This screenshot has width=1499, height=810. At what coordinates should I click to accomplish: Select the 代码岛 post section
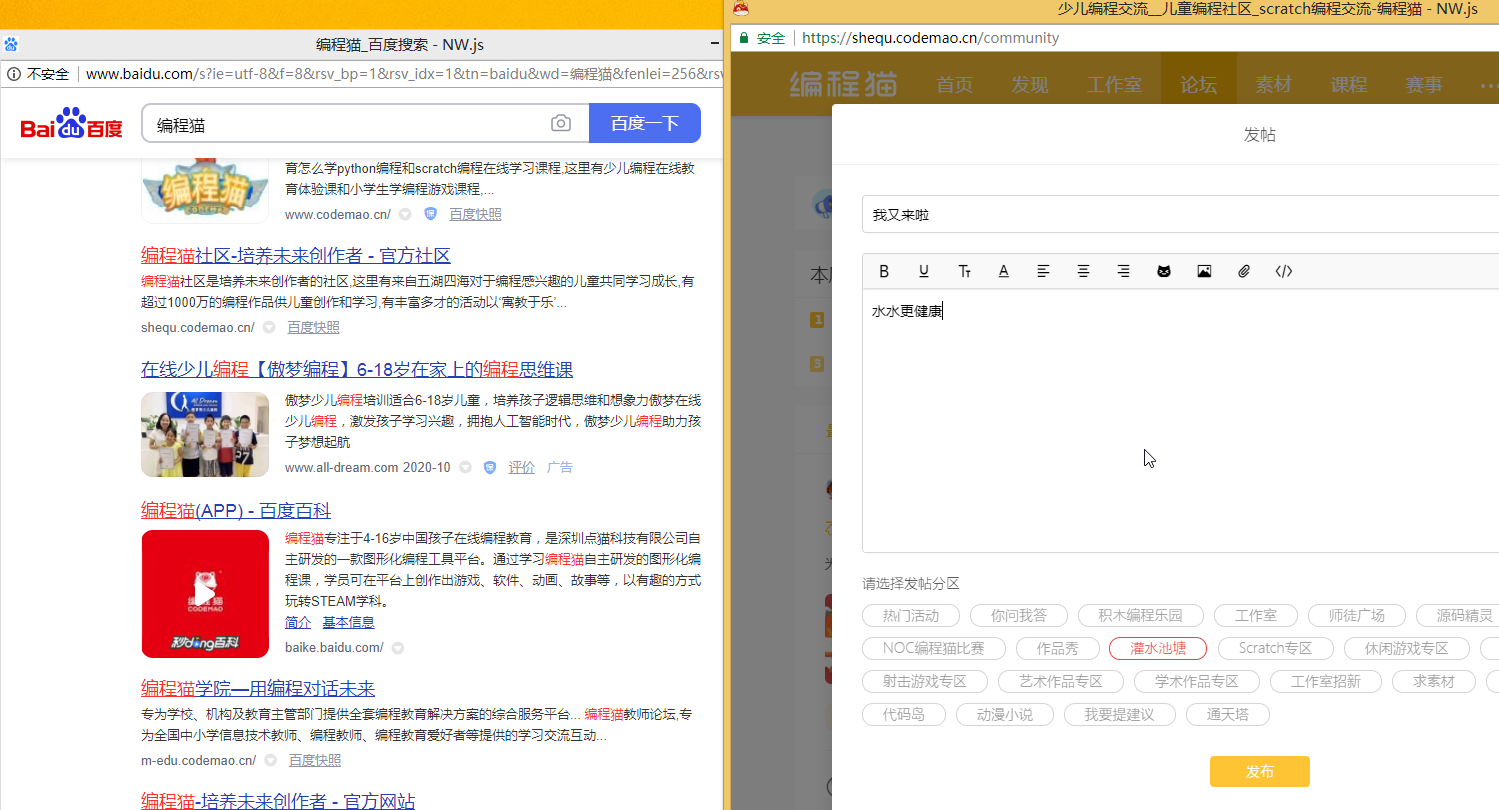904,714
